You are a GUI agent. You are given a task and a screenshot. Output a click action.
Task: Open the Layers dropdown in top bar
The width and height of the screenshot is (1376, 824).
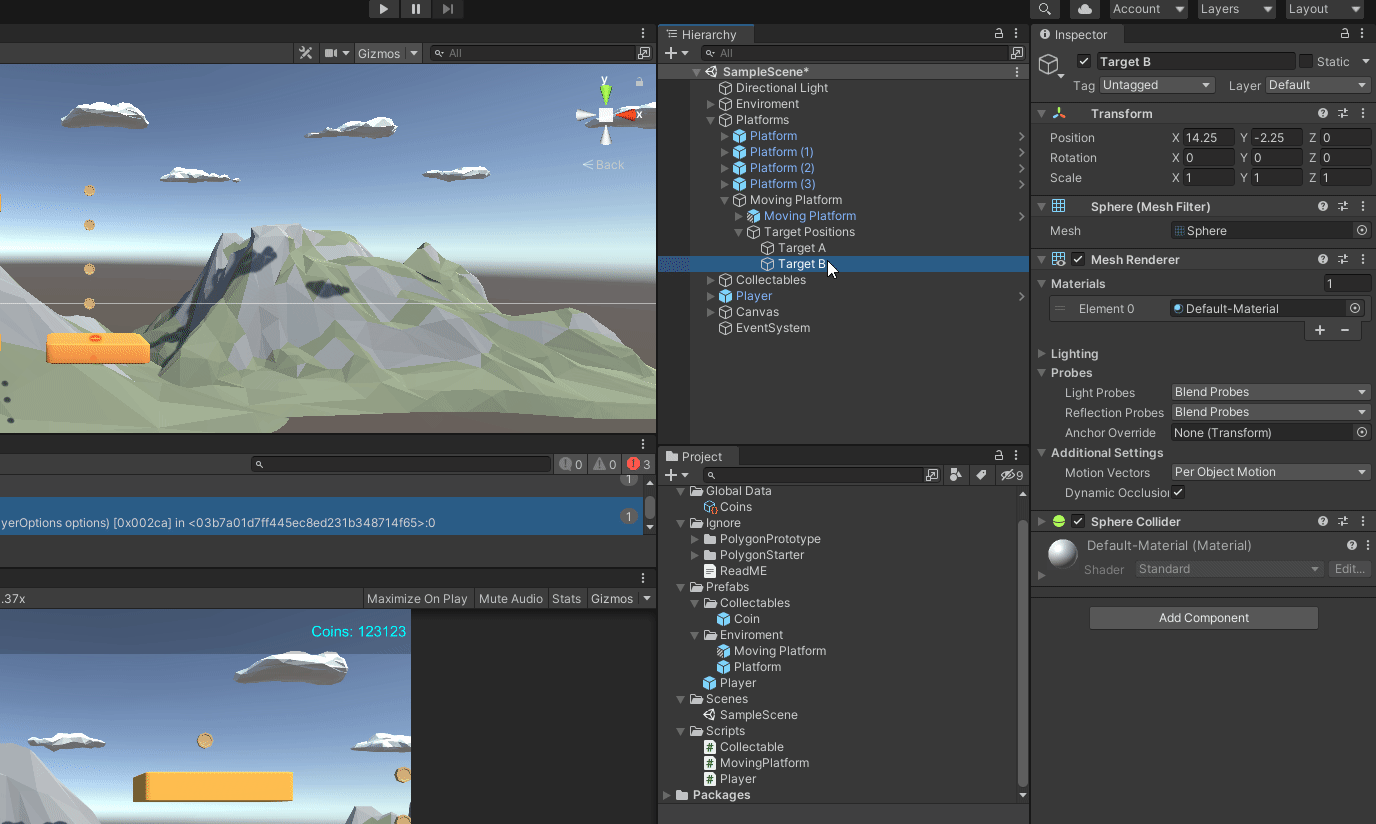tap(1236, 9)
